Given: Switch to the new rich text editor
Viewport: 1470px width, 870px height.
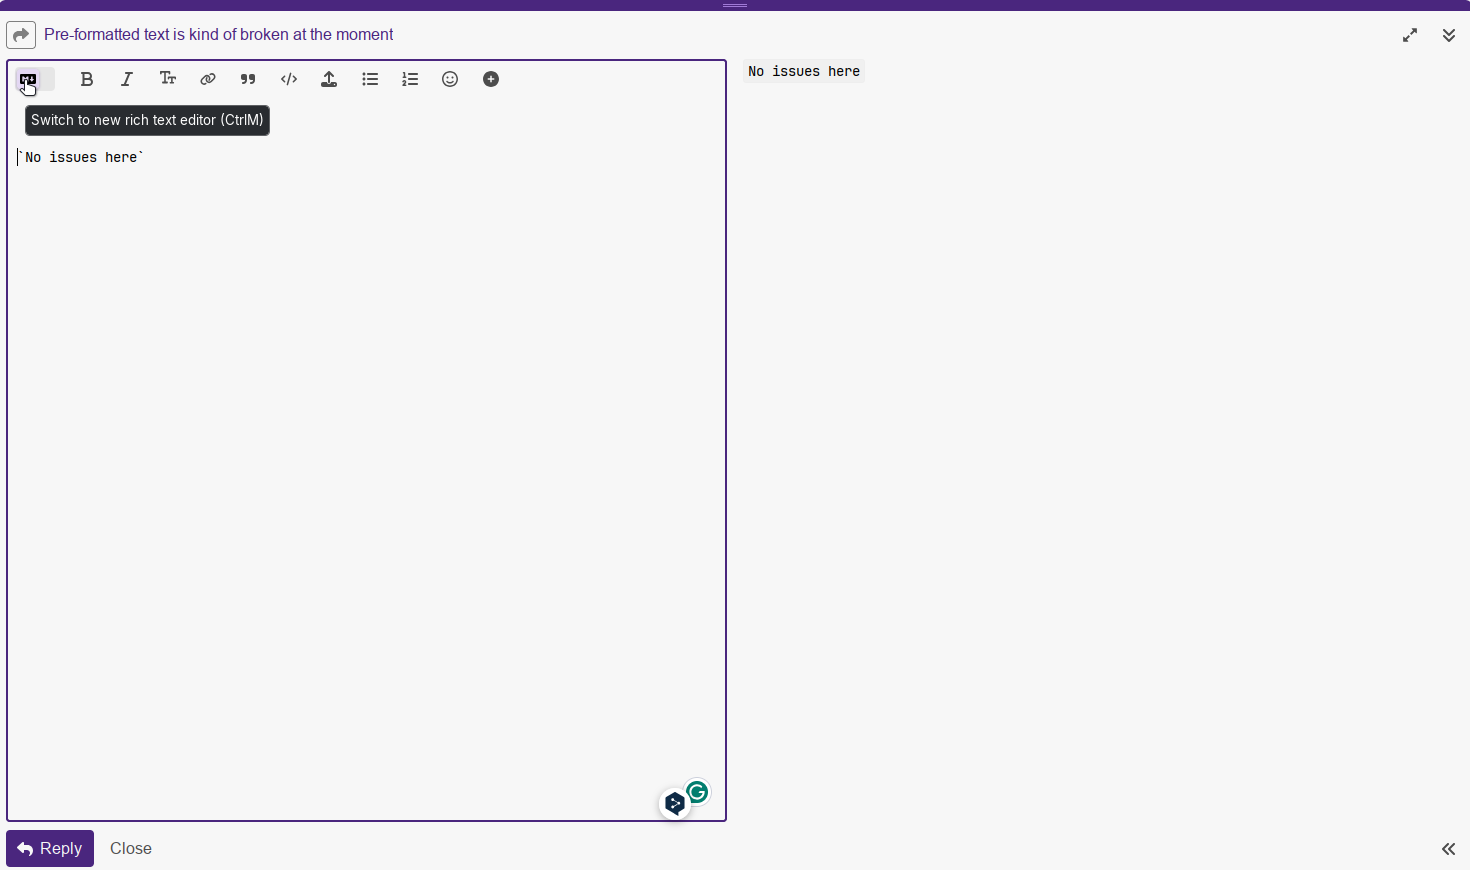Looking at the screenshot, I should 35,80.
